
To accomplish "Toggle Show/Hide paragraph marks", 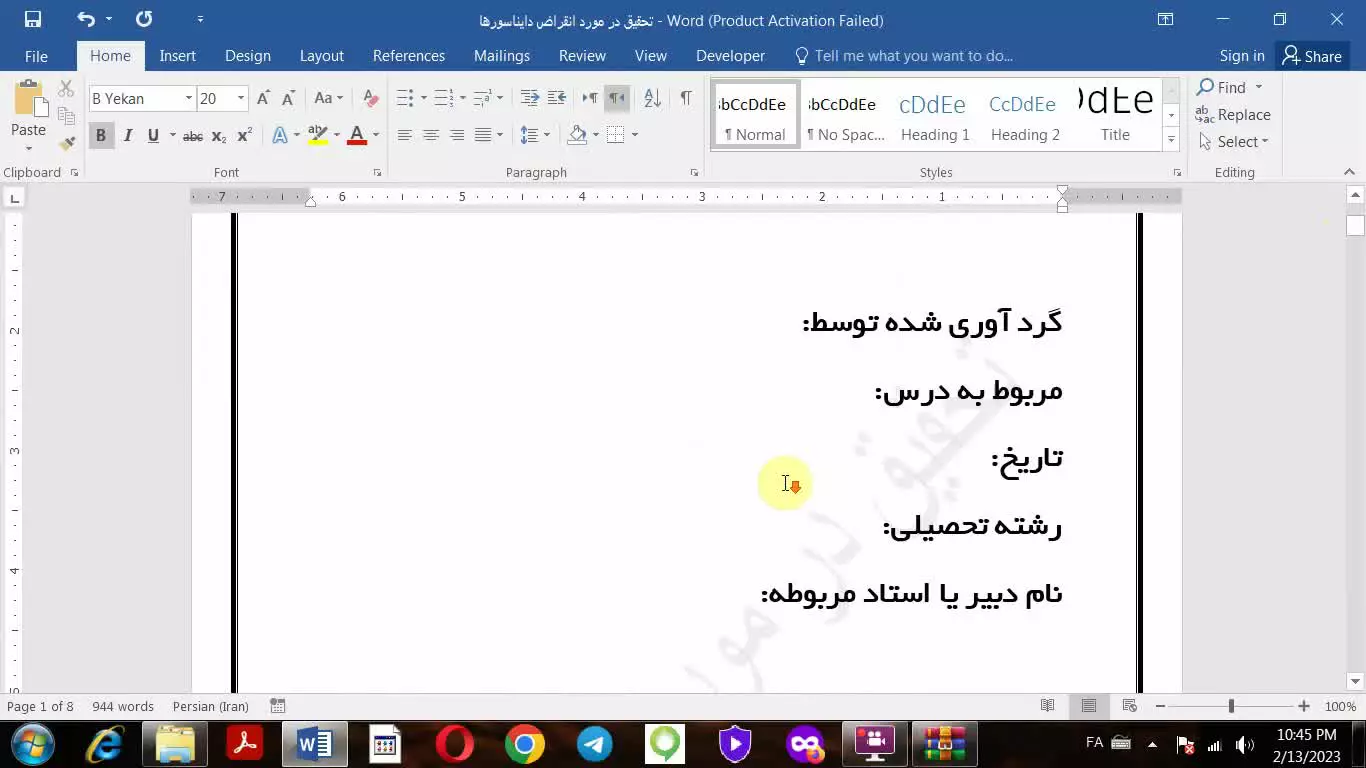I will (685, 98).
